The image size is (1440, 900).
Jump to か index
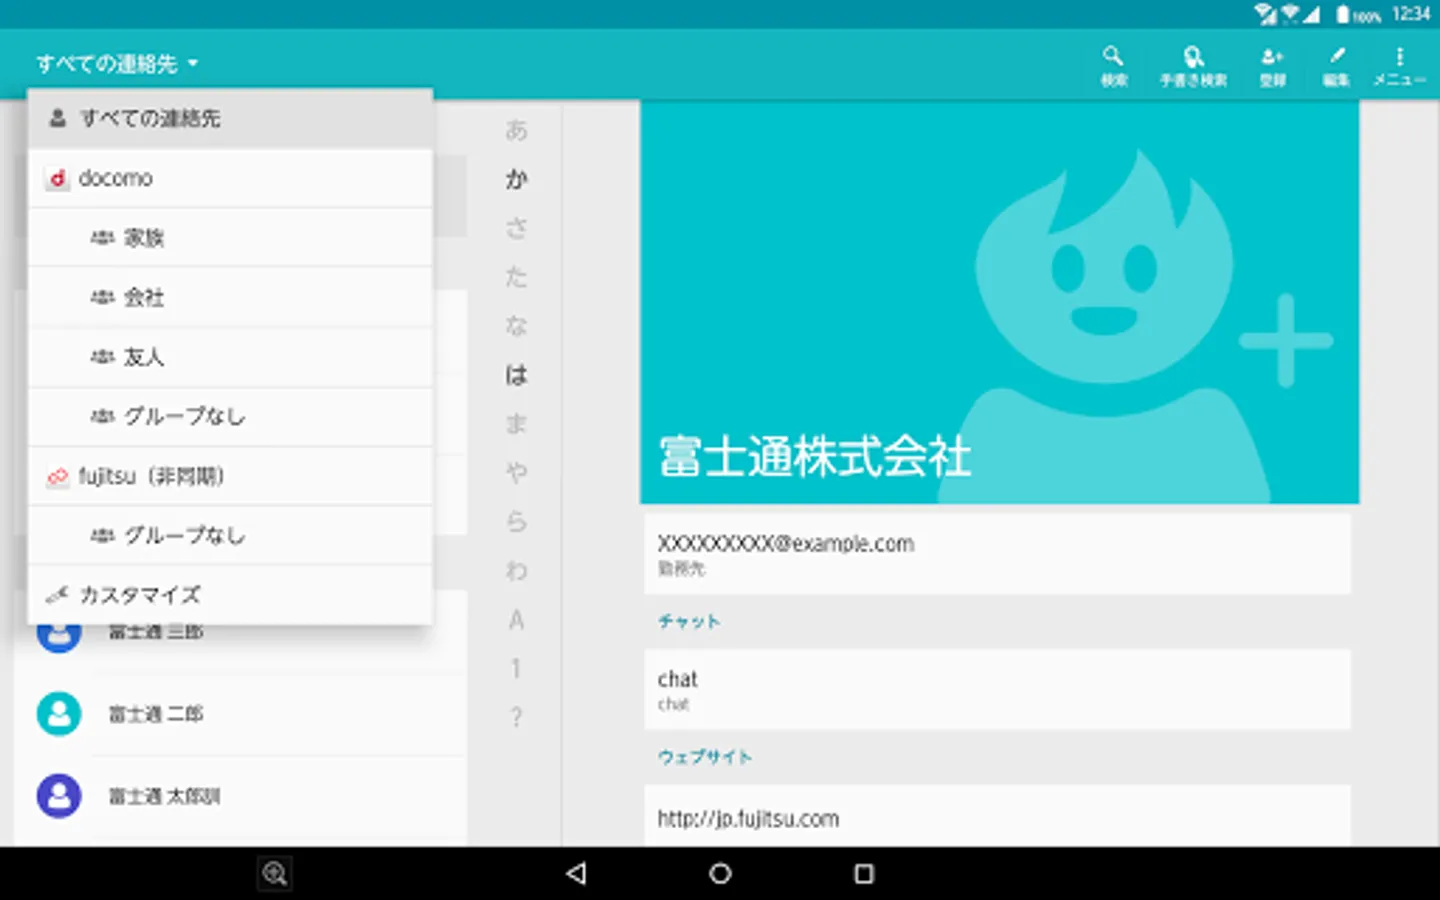pyautogui.click(x=516, y=179)
